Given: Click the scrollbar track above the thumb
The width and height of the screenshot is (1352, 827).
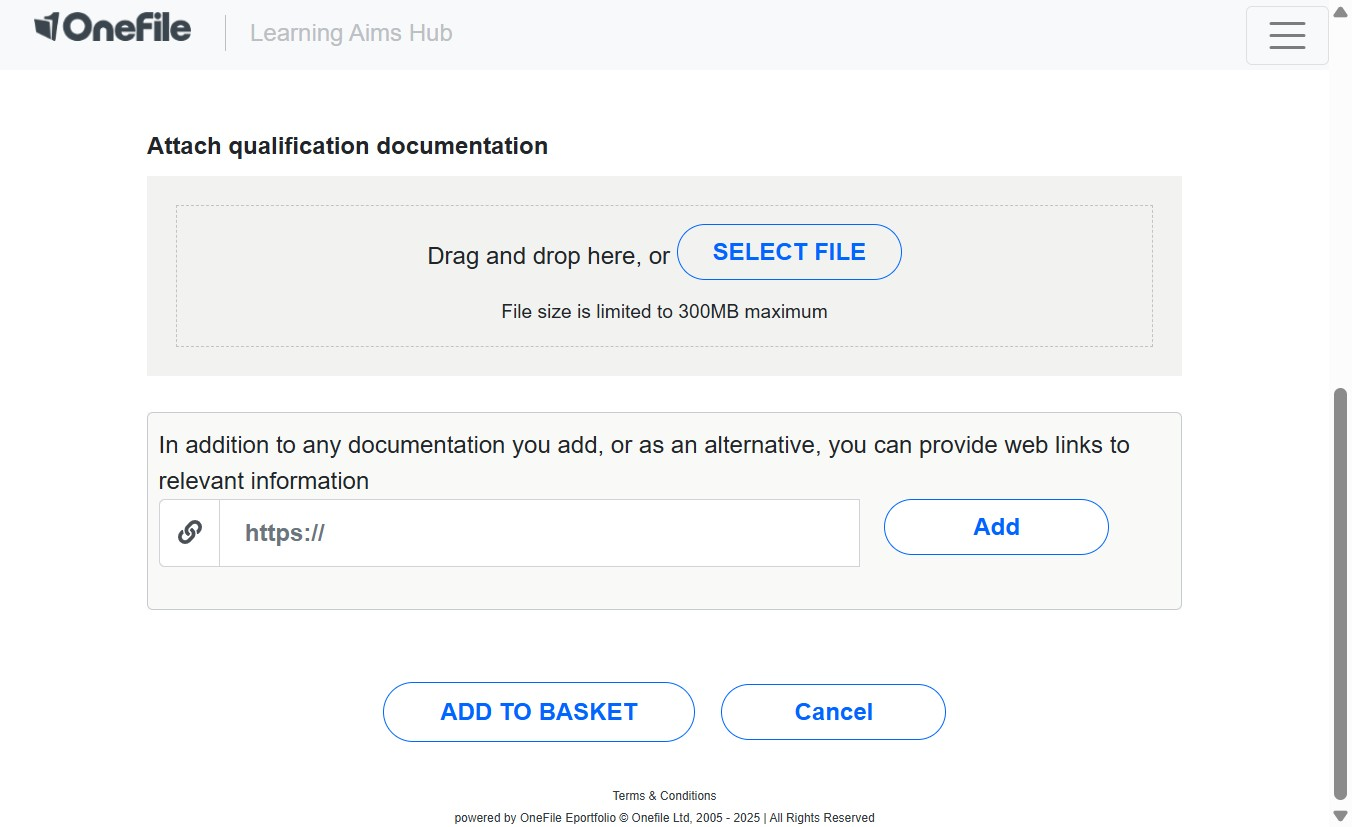Looking at the screenshot, I should tap(1341, 200).
